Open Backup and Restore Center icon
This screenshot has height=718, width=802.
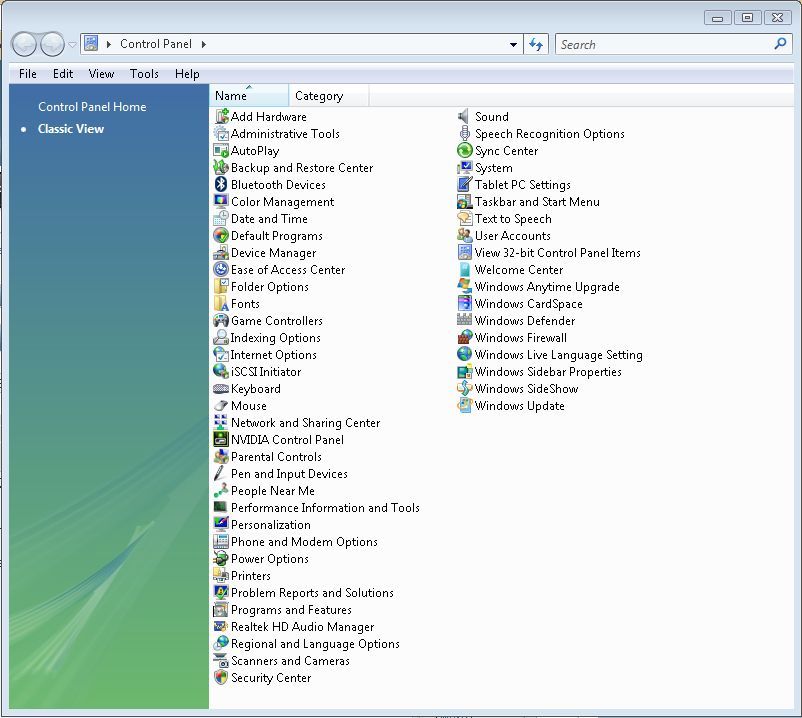(x=221, y=168)
